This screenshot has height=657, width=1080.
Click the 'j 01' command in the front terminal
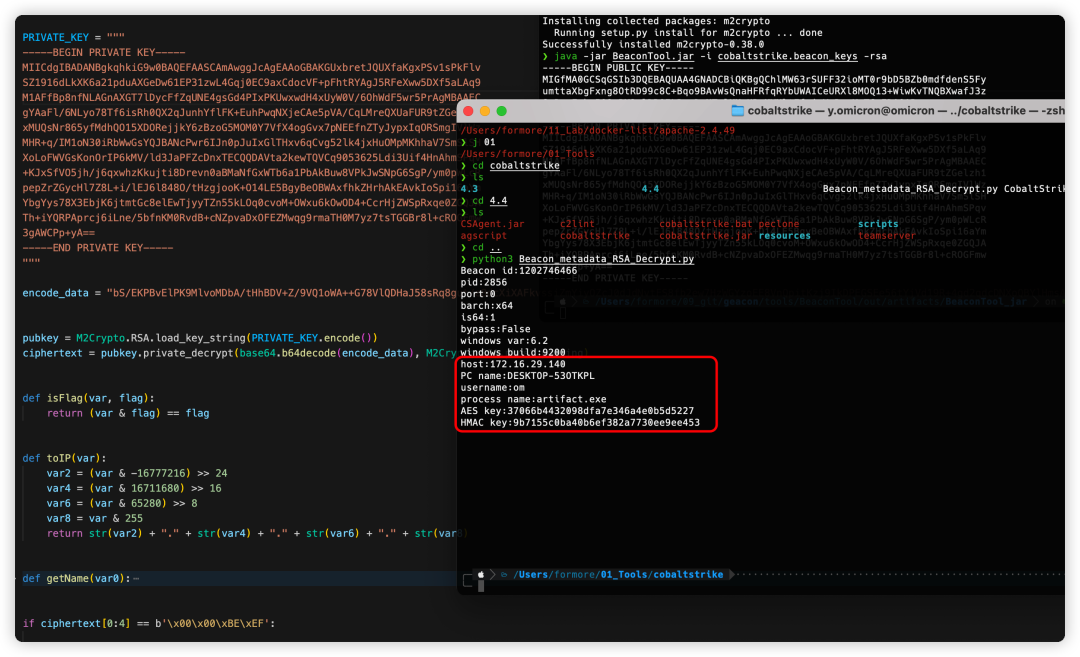[484, 142]
